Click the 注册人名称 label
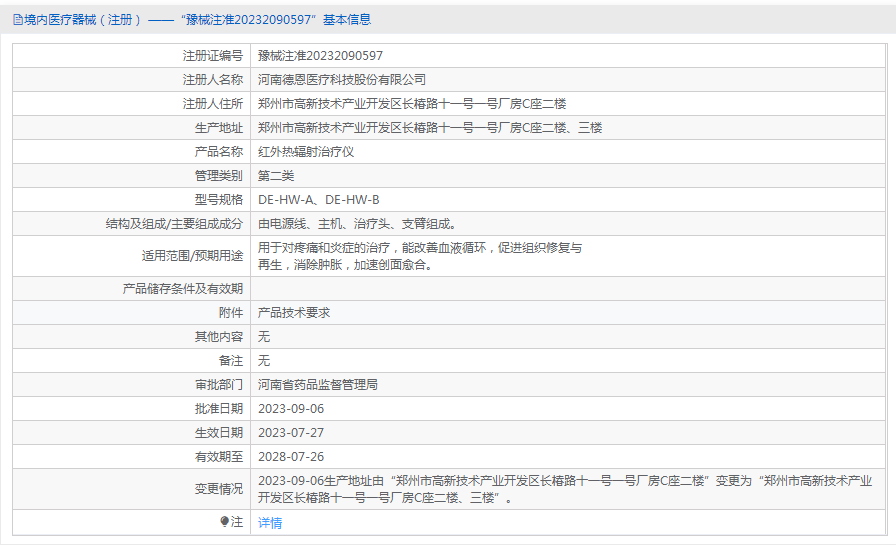This screenshot has height=545, width=896. 213,80
